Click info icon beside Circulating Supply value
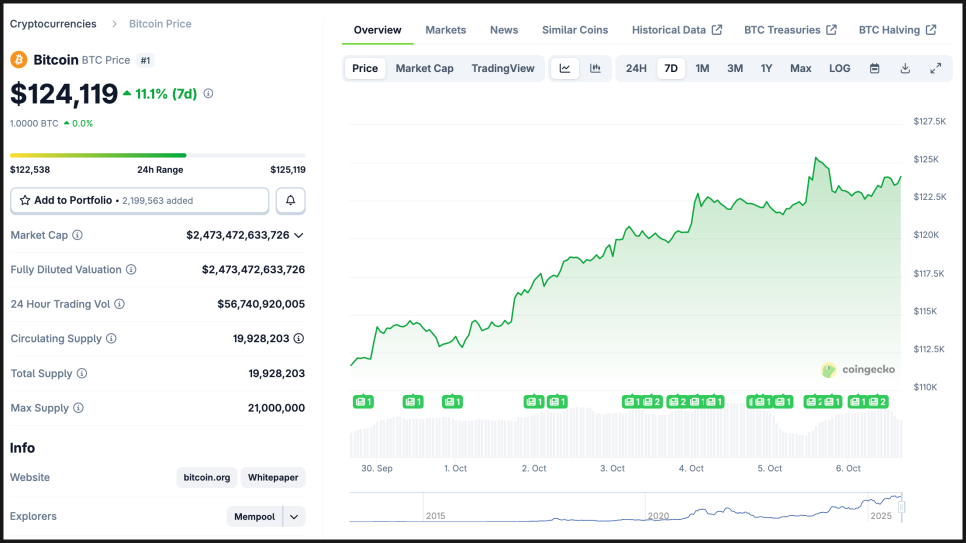 [298, 339]
